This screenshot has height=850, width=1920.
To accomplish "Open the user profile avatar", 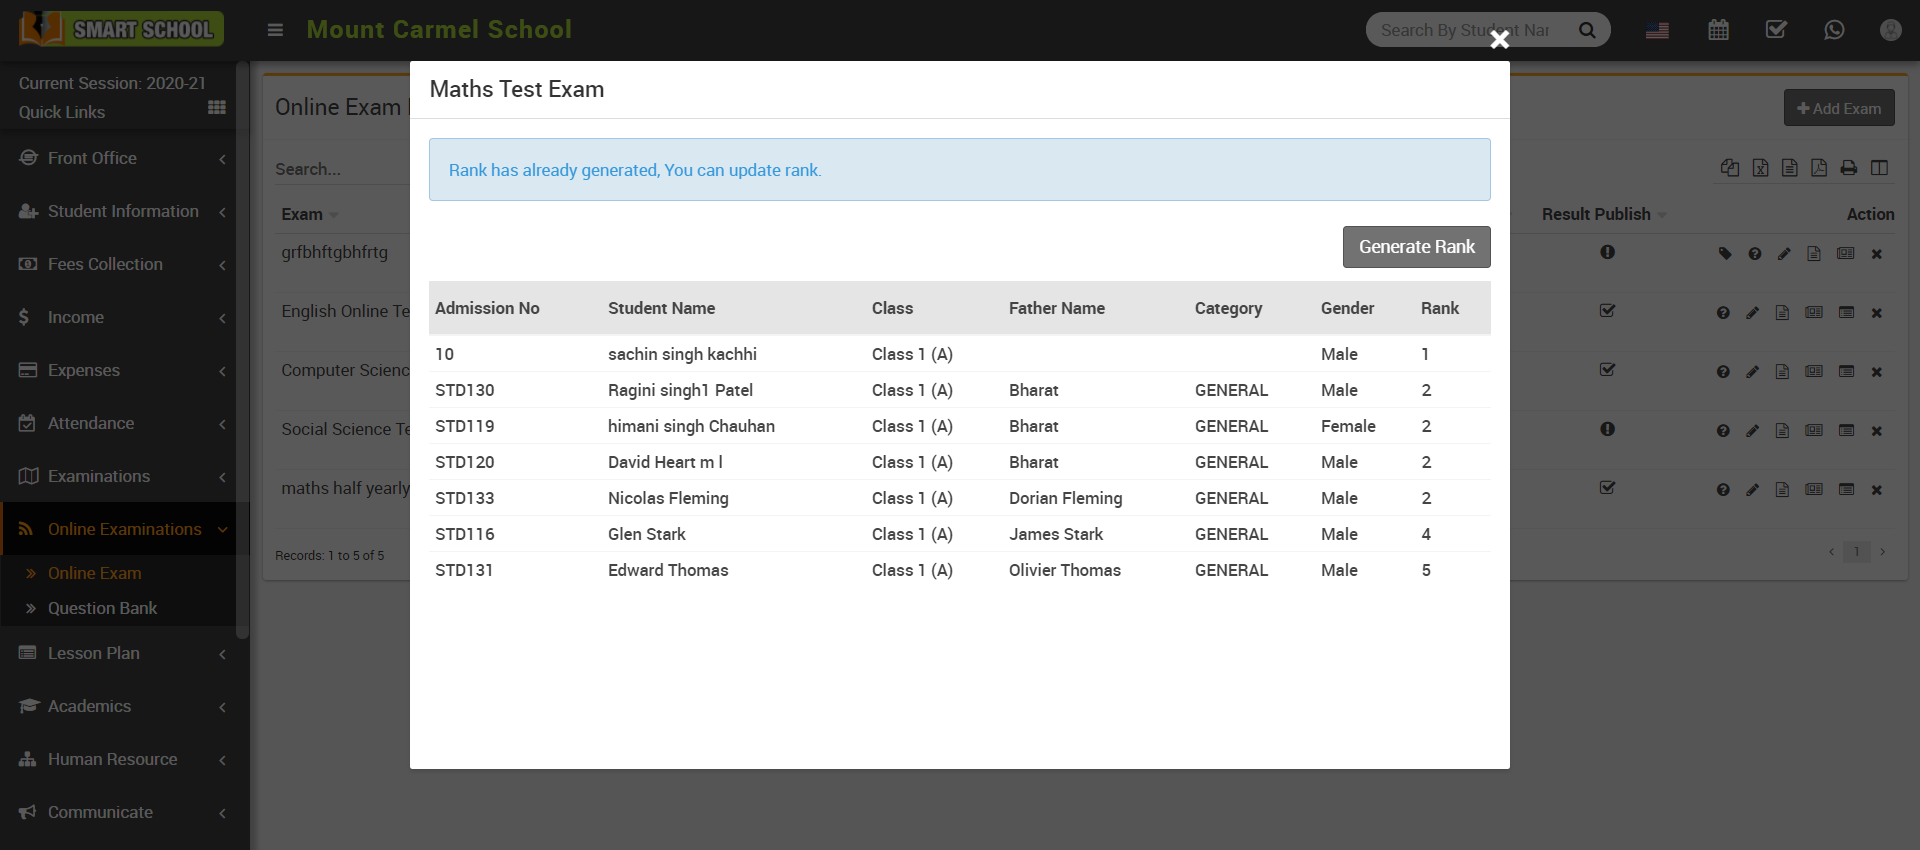I will click(1890, 30).
